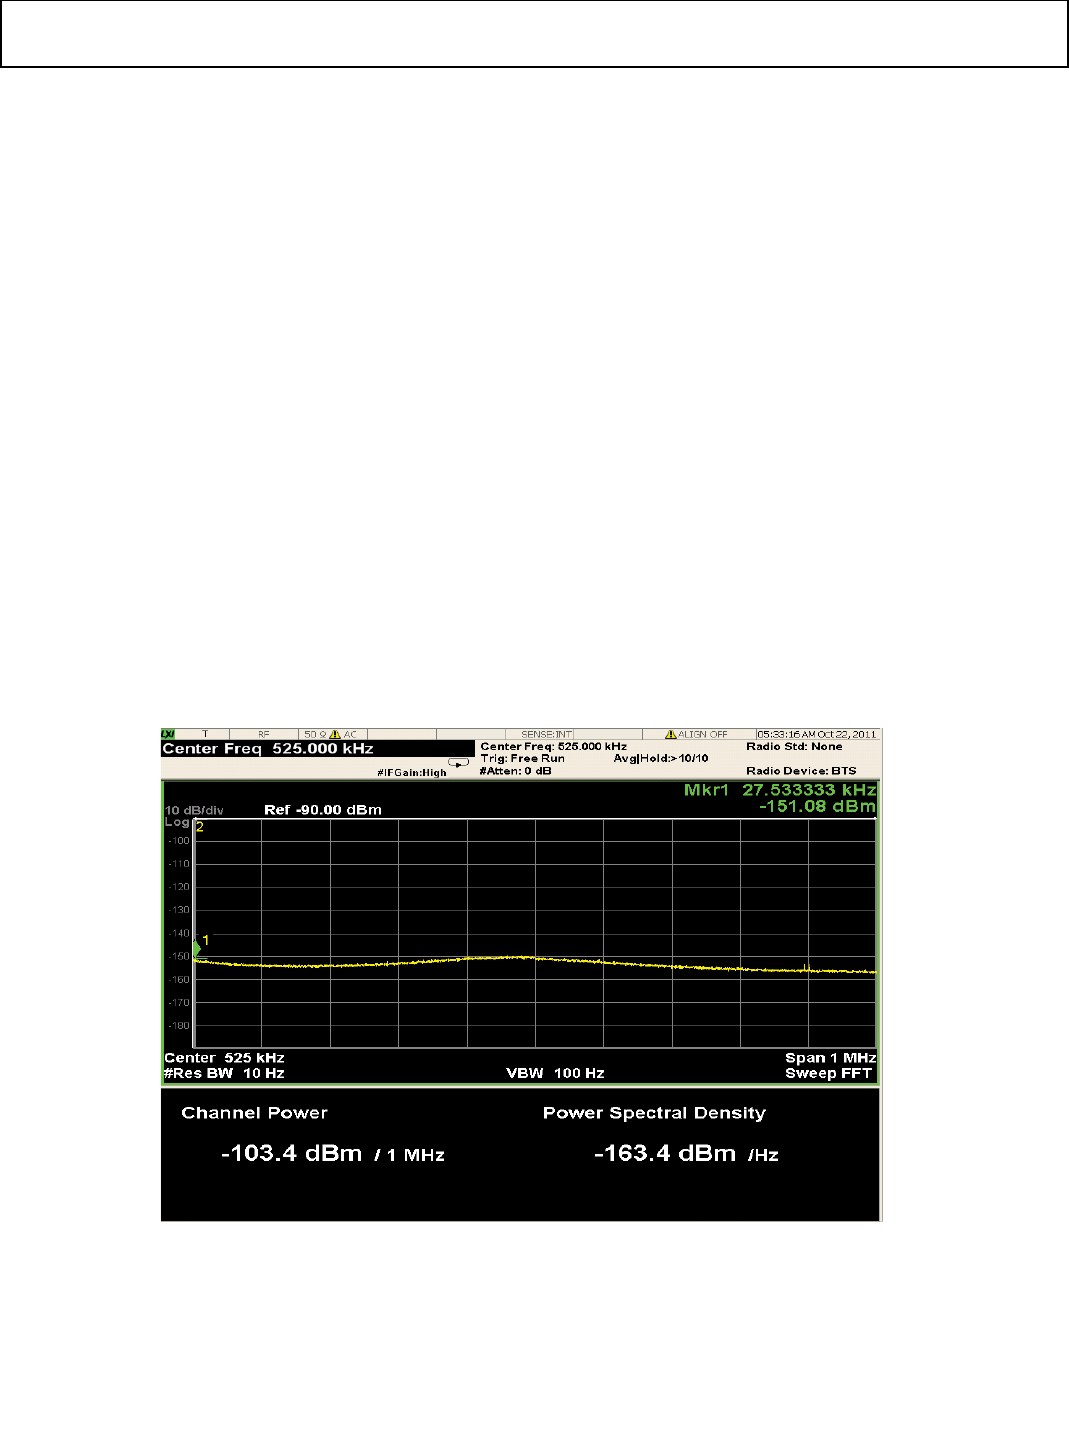Viewport: 1069px width, 1442px height.
Task: Click the Center 525 kHz footer label
Action: (225, 1058)
